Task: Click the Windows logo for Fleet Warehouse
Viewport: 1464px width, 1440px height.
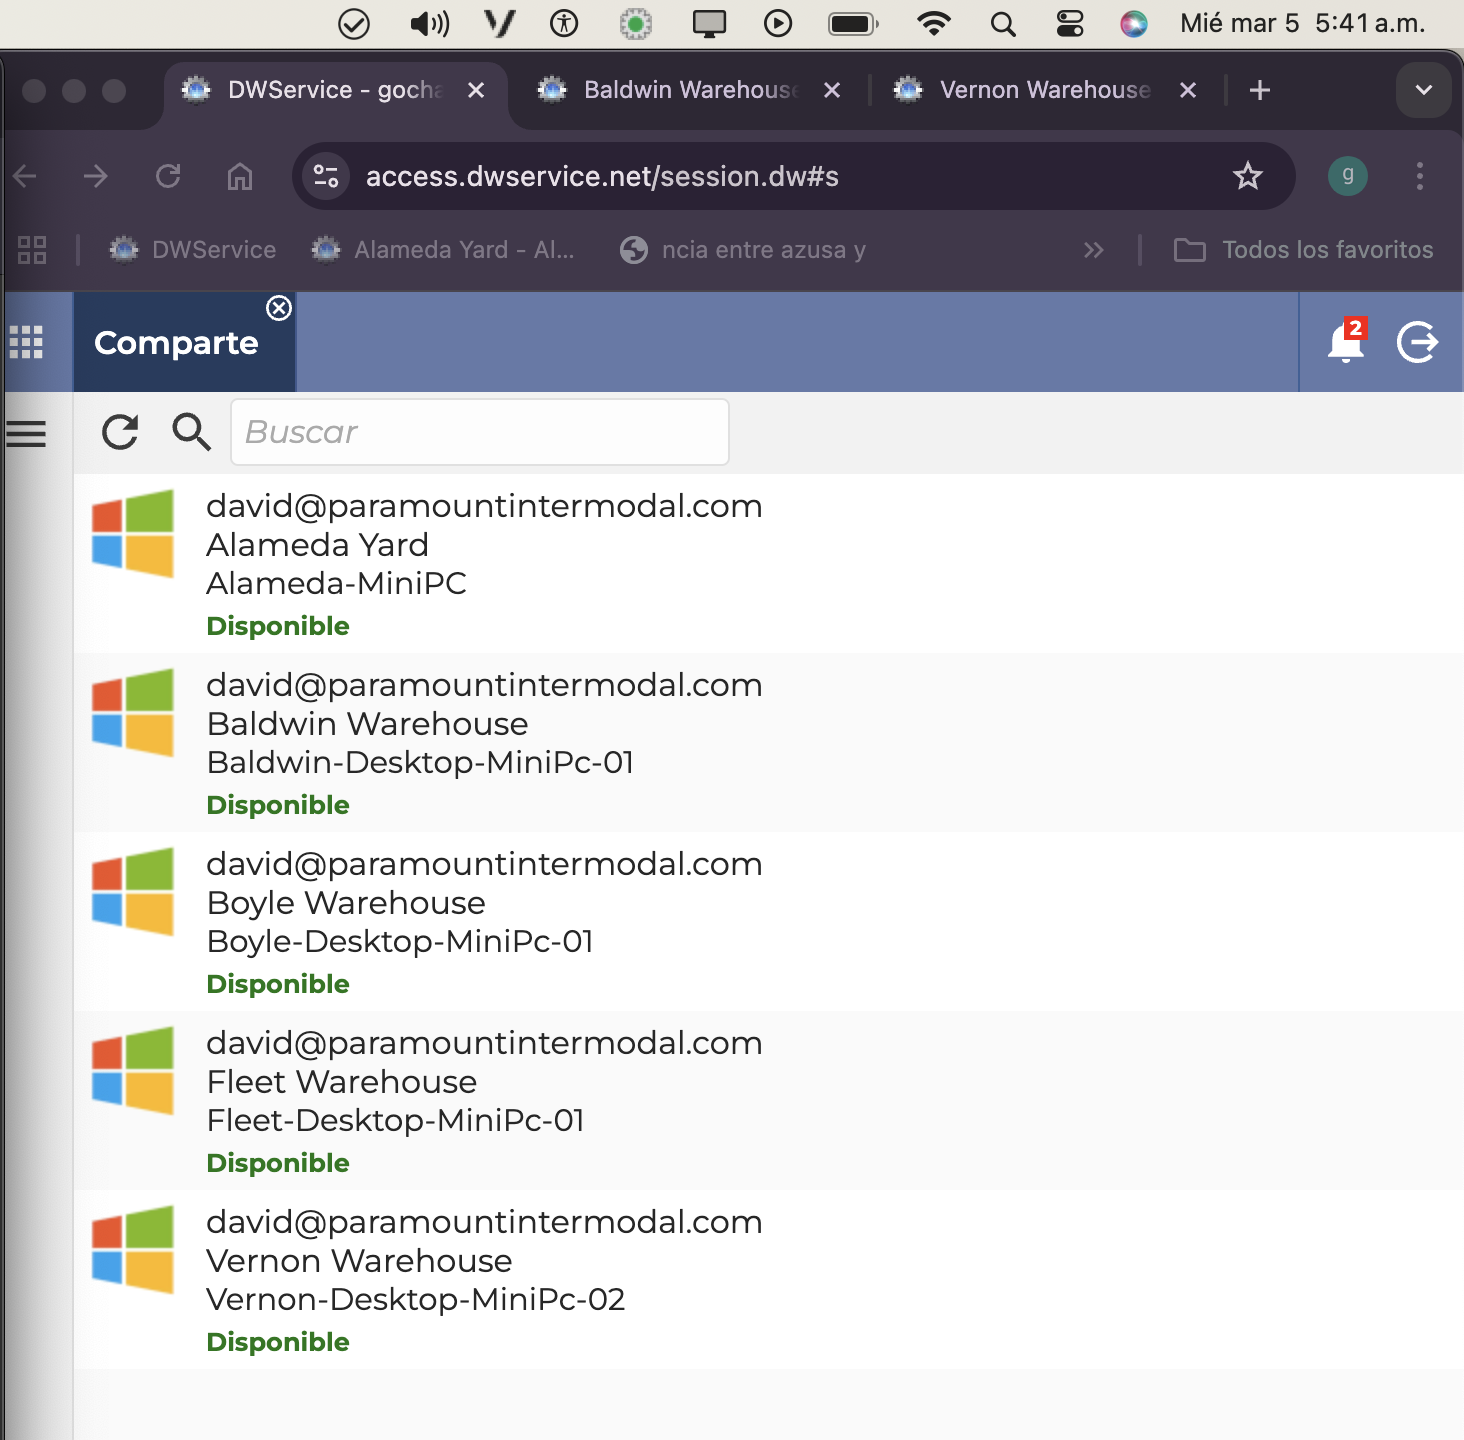Action: tap(133, 1070)
